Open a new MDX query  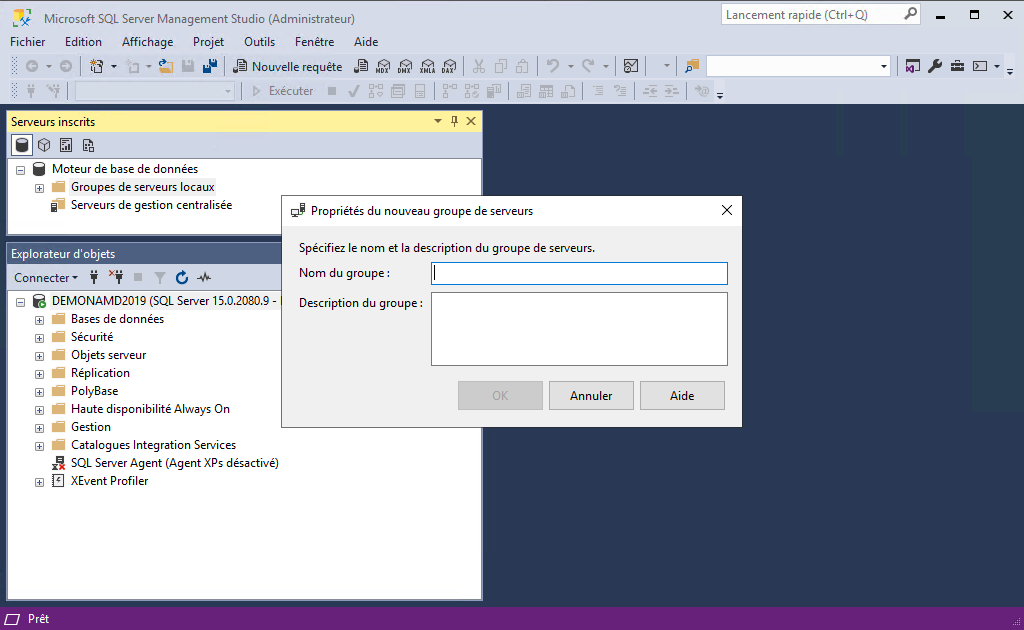coord(383,66)
